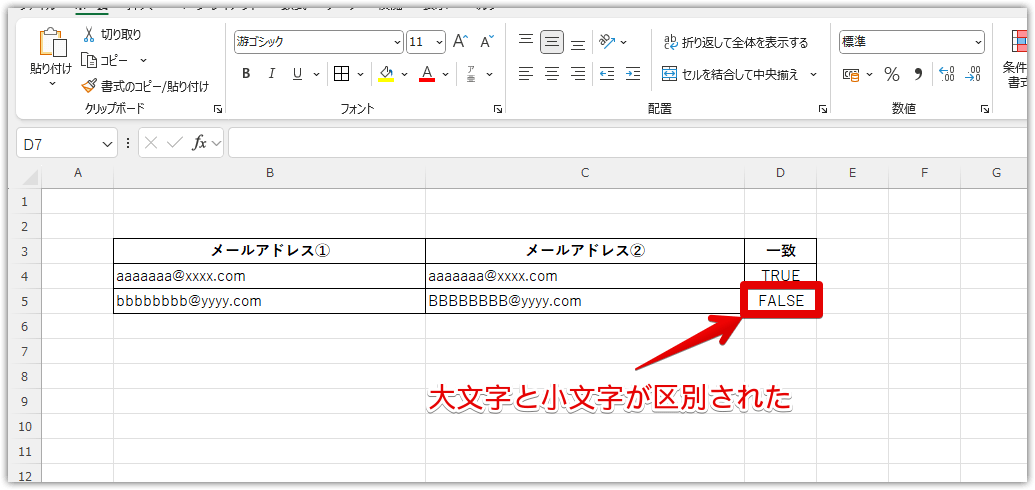Viewport: 1035px width, 490px height.
Task: Click the formula bar Cancel X icon
Action: pyautogui.click(x=151, y=143)
